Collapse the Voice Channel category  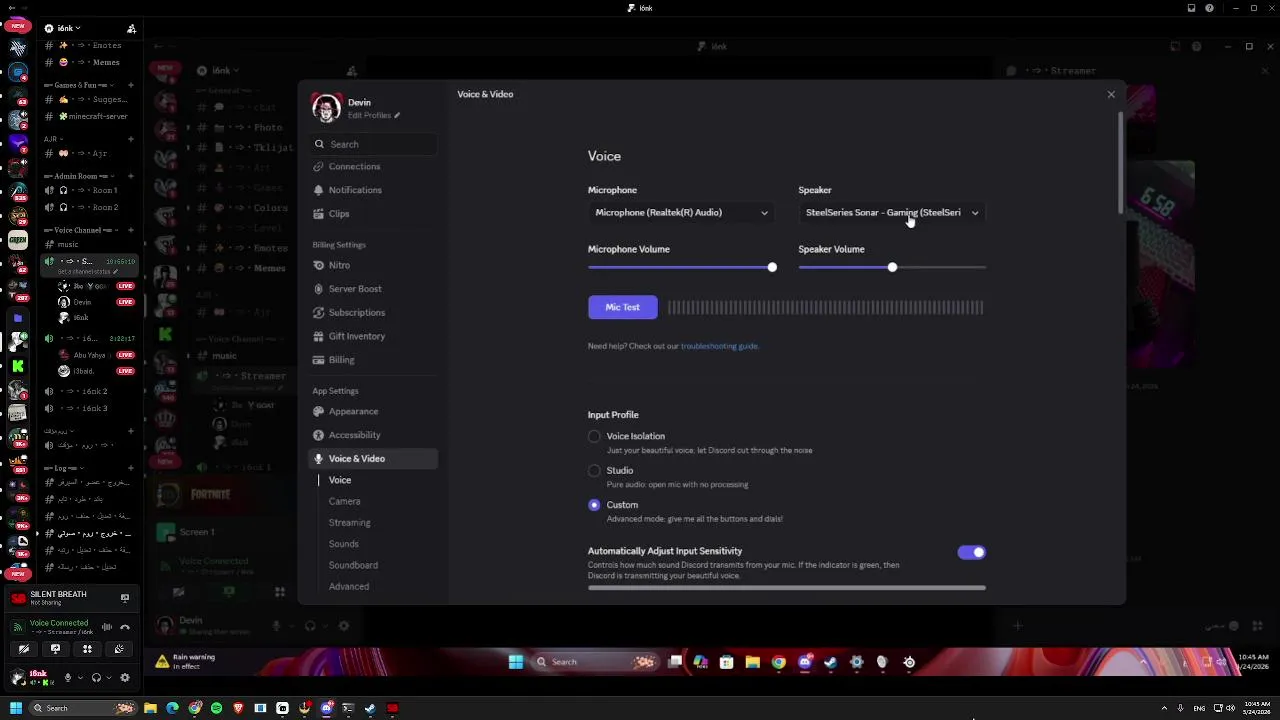79,230
